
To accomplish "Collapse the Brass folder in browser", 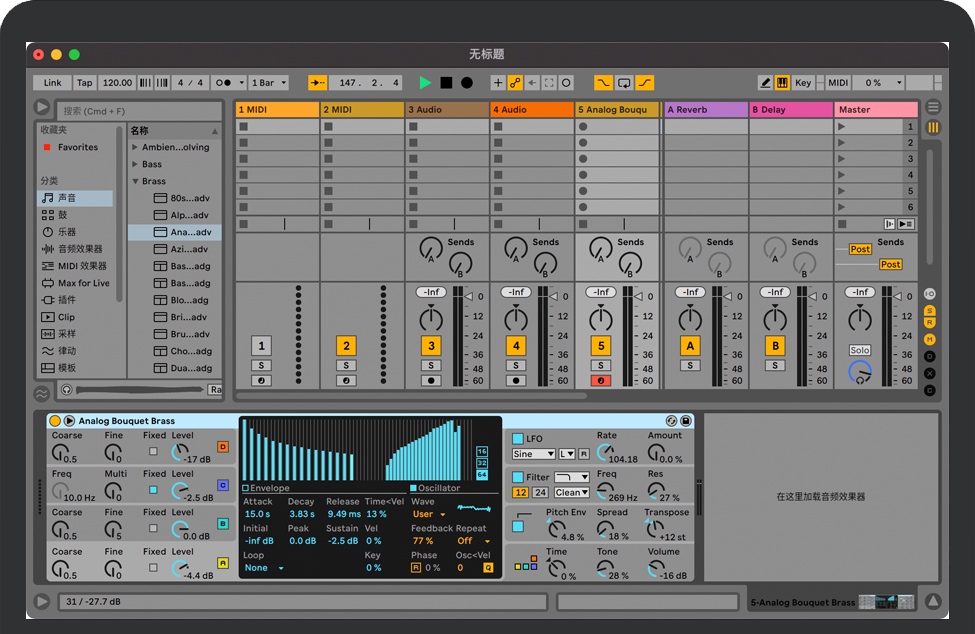I will tap(136, 181).
